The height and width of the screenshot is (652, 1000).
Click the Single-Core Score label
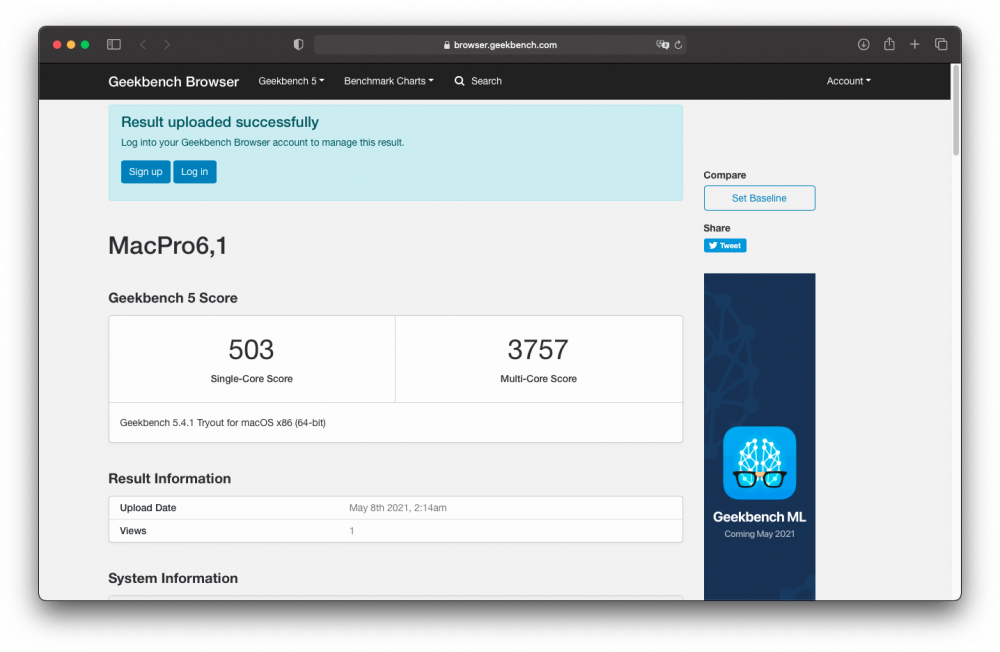(x=251, y=378)
